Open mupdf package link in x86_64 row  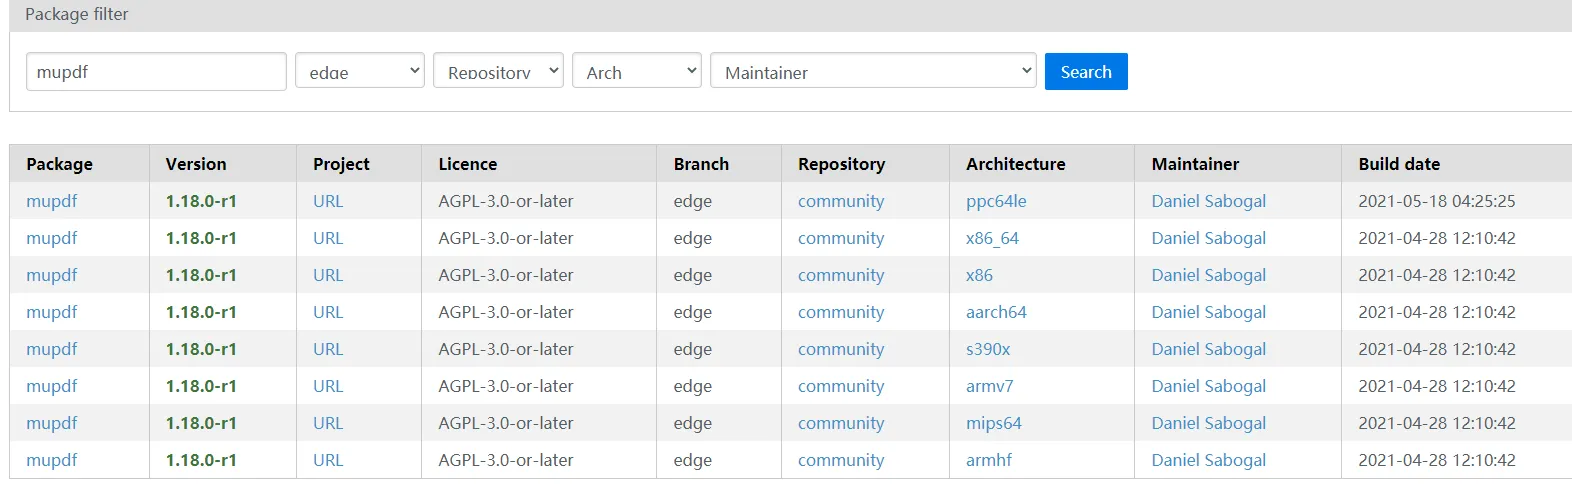(52, 238)
